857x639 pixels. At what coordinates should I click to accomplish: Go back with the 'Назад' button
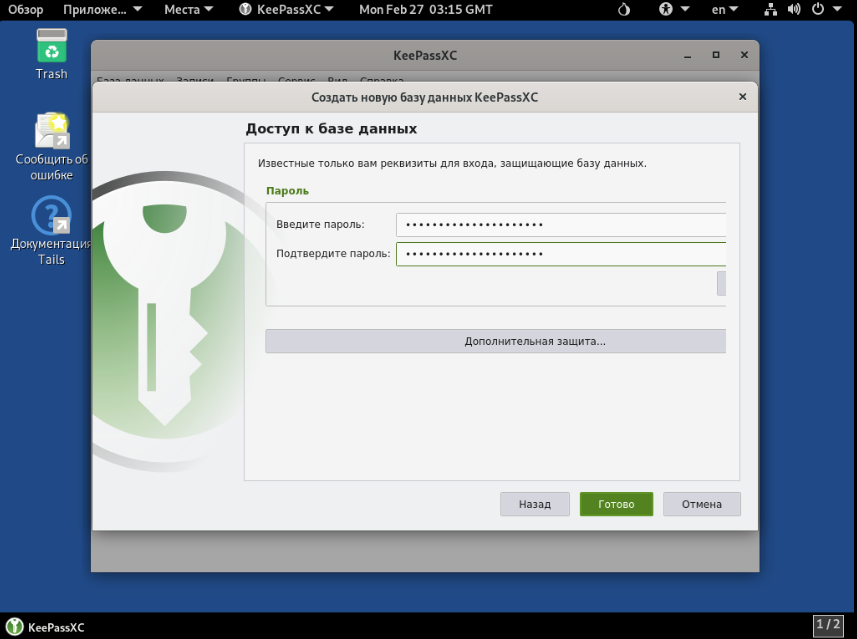tap(534, 504)
